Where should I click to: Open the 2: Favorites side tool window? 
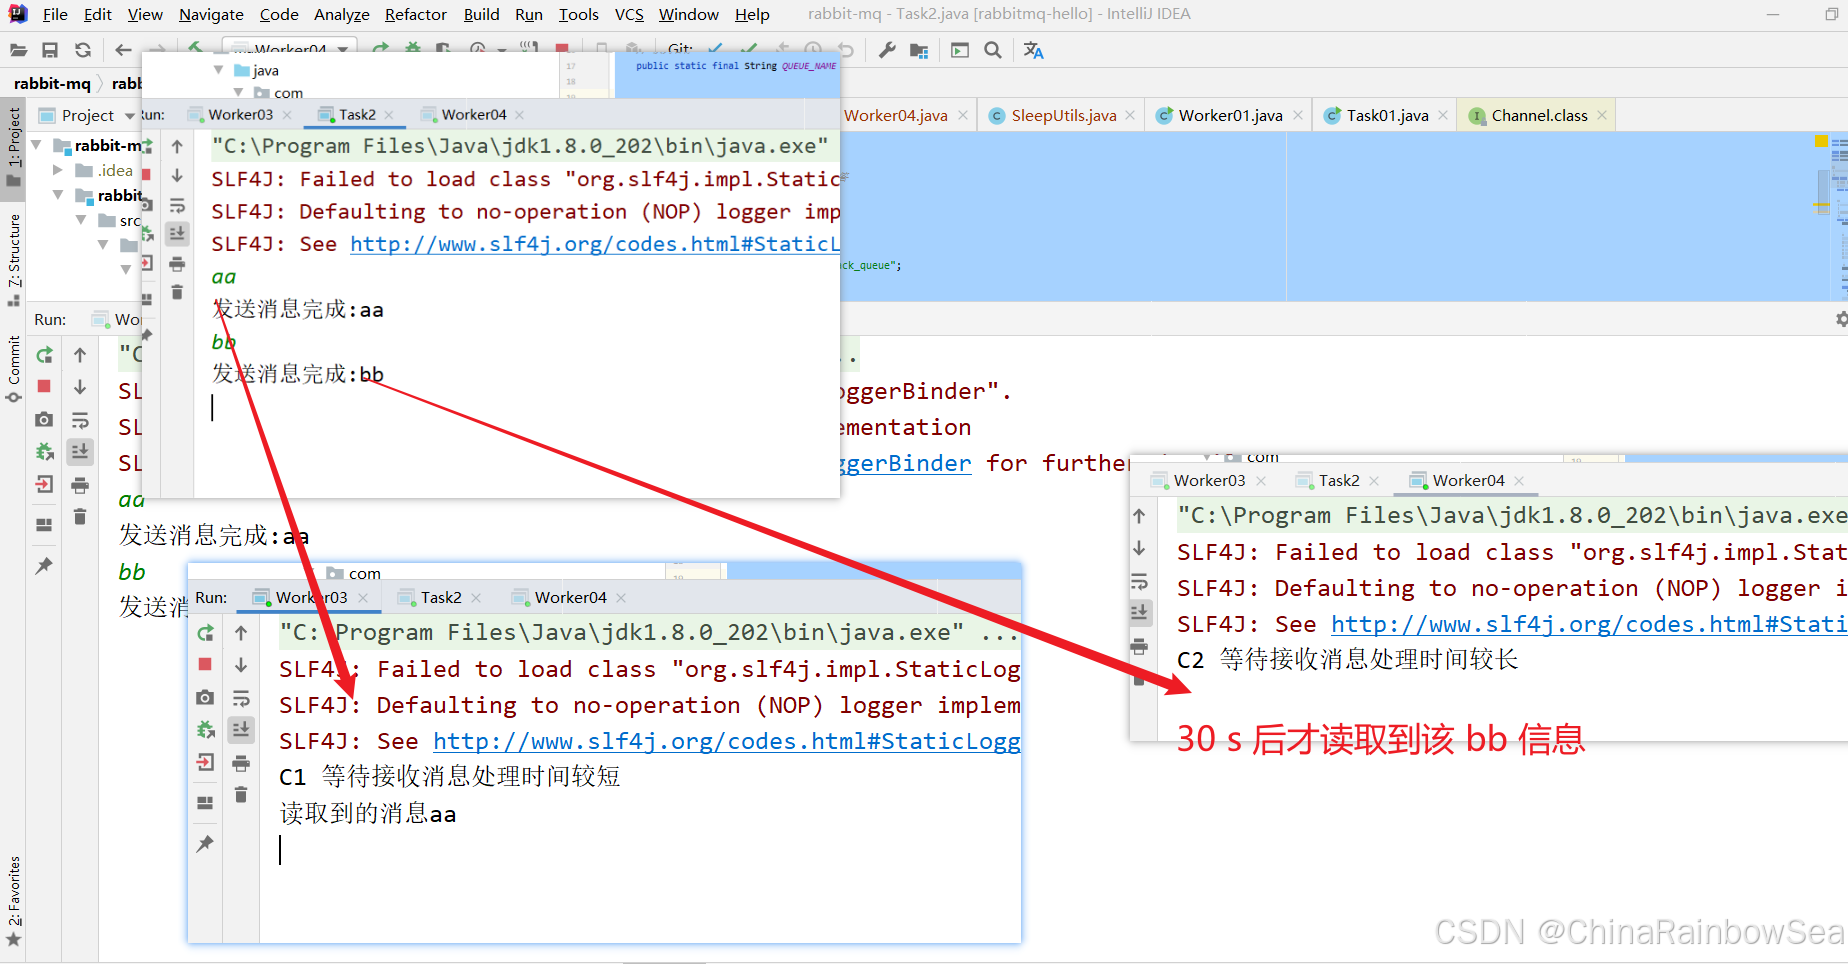point(14,900)
